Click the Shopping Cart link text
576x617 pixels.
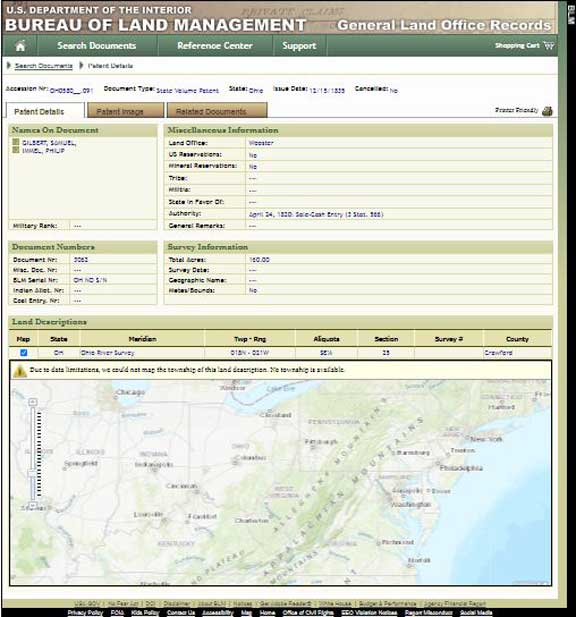[x=517, y=46]
